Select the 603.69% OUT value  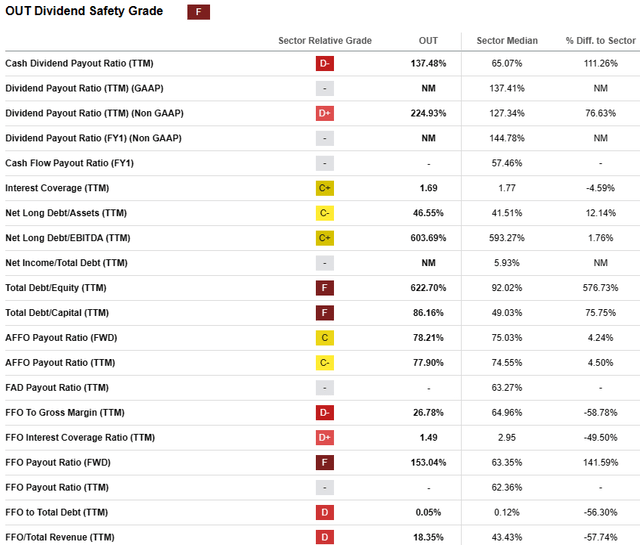pyautogui.click(x=428, y=238)
